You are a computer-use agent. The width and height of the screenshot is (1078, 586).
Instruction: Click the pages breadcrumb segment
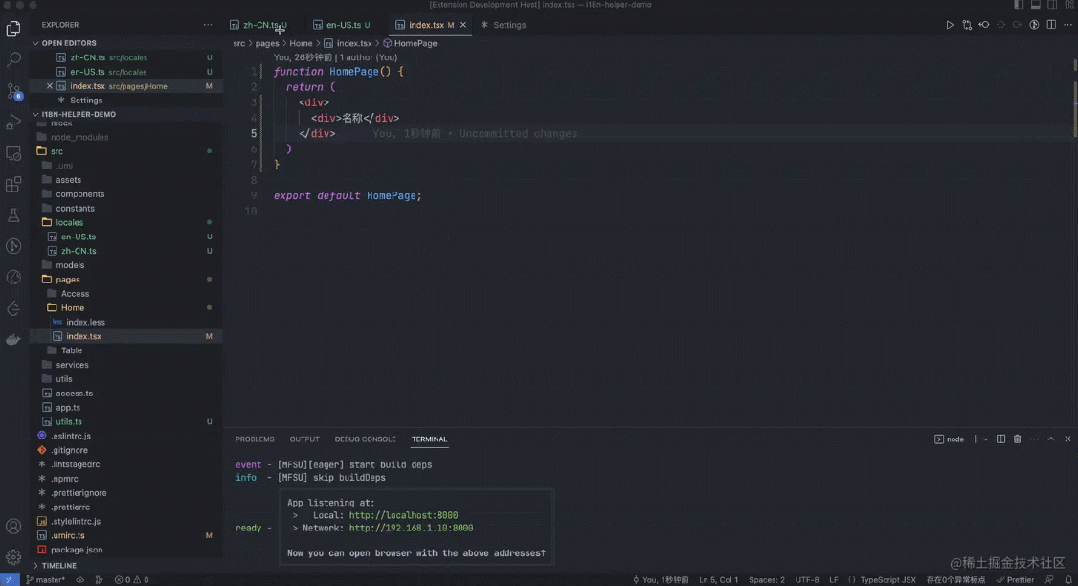(267, 43)
